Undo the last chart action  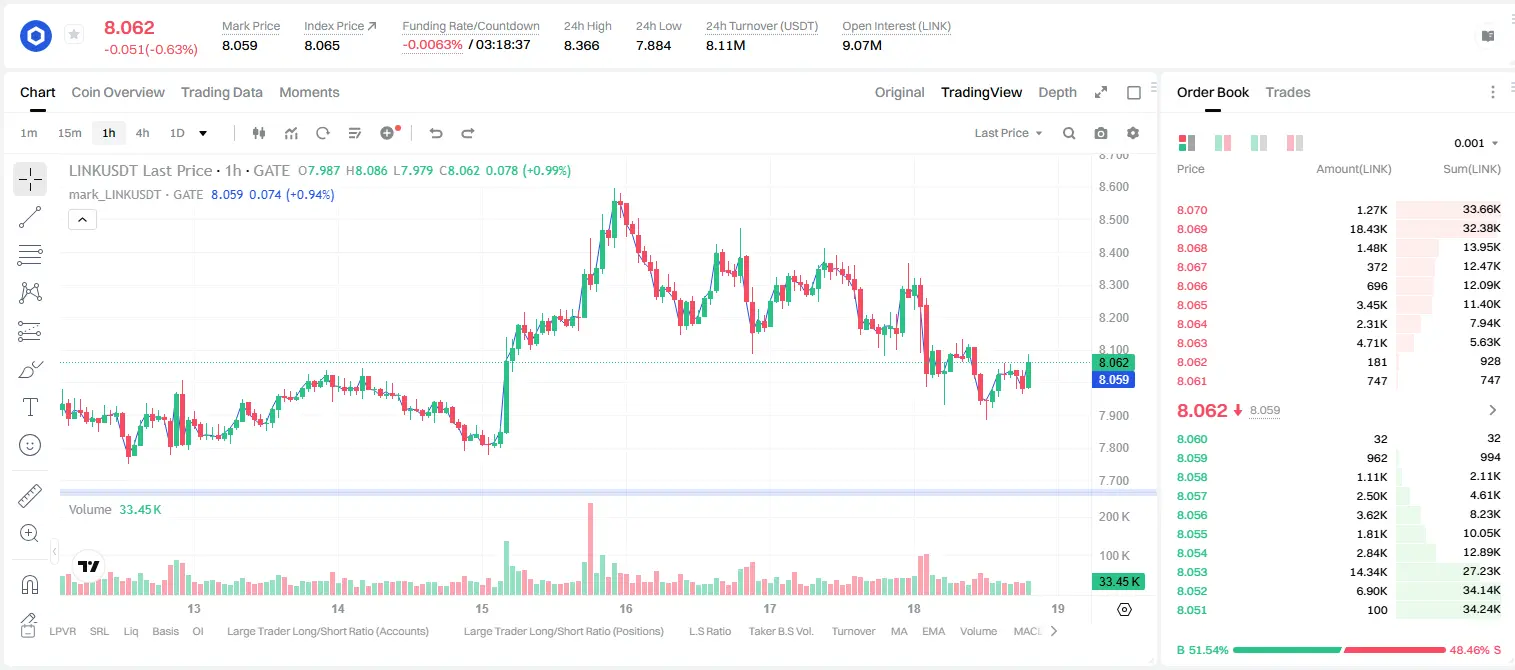[x=436, y=133]
